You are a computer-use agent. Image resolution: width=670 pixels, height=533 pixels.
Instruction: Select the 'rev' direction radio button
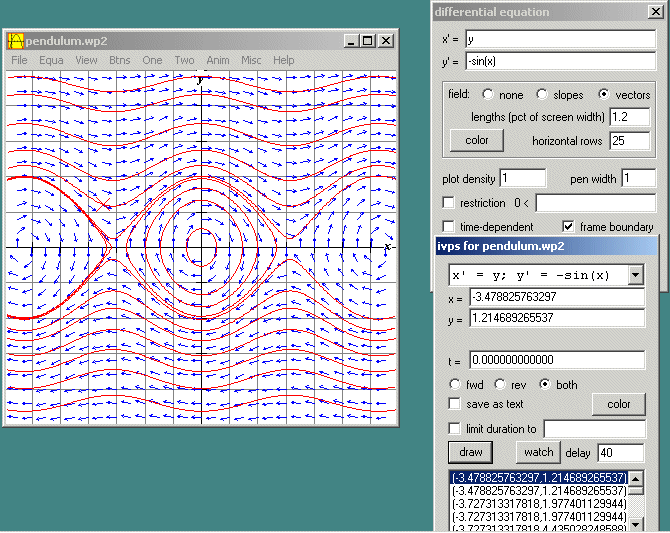pyautogui.click(x=501, y=385)
